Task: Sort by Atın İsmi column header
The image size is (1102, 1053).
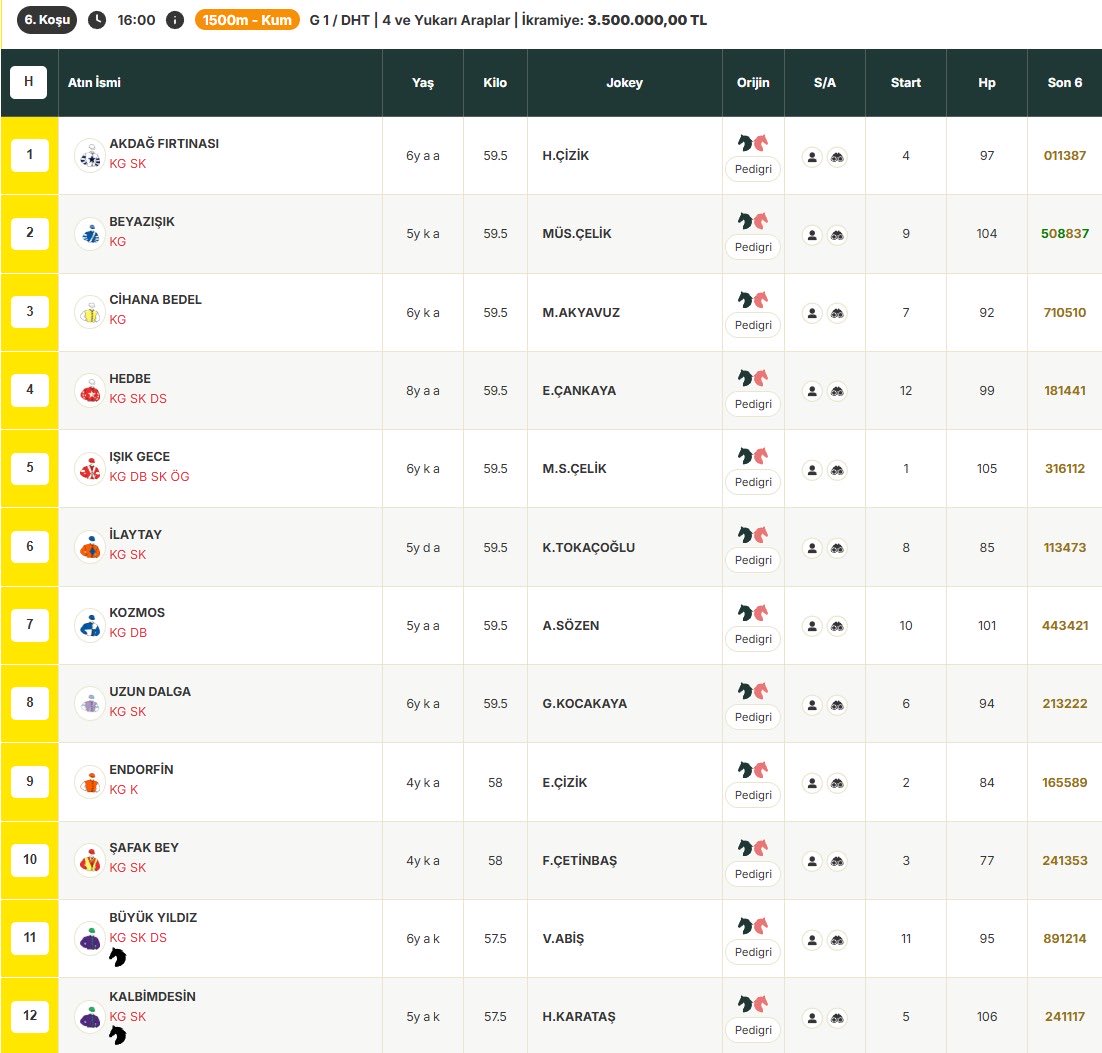Action: point(94,83)
